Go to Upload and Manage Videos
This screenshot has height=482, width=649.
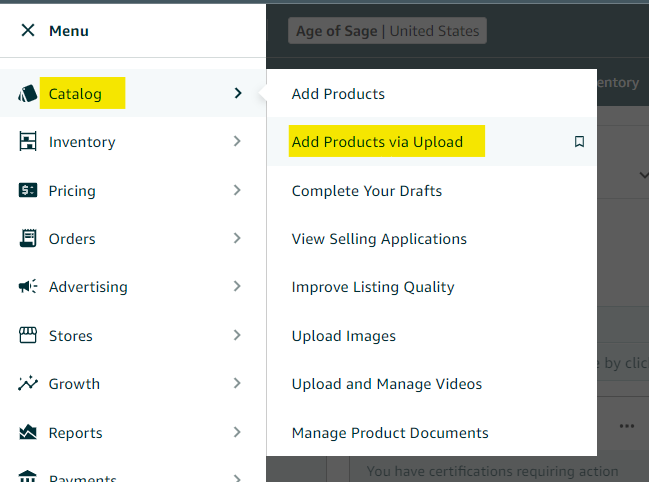(x=386, y=384)
